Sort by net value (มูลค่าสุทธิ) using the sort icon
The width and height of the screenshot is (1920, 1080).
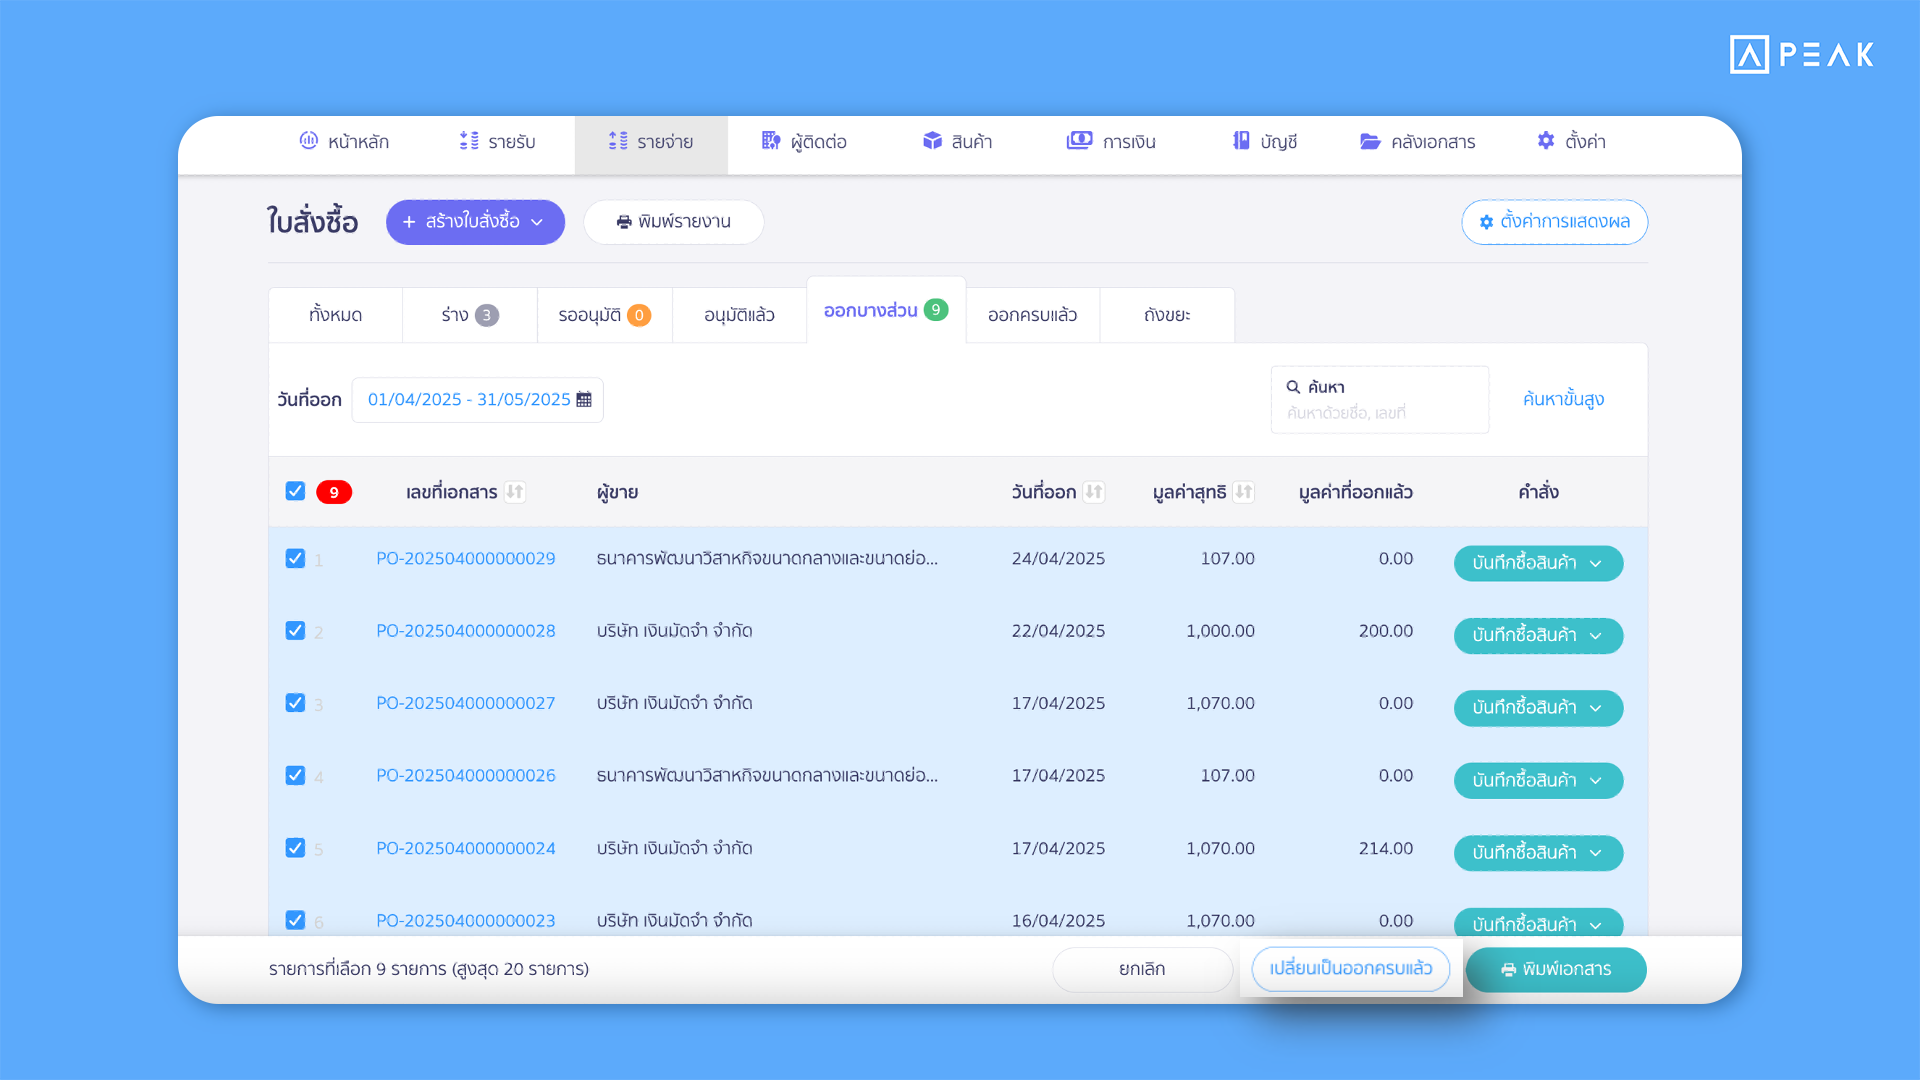pos(1244,492)
